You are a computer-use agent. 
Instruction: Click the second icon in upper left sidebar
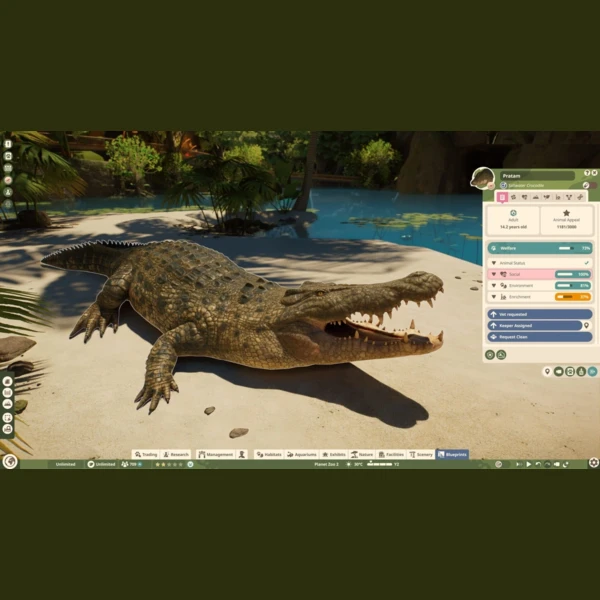tap(8, 156)
